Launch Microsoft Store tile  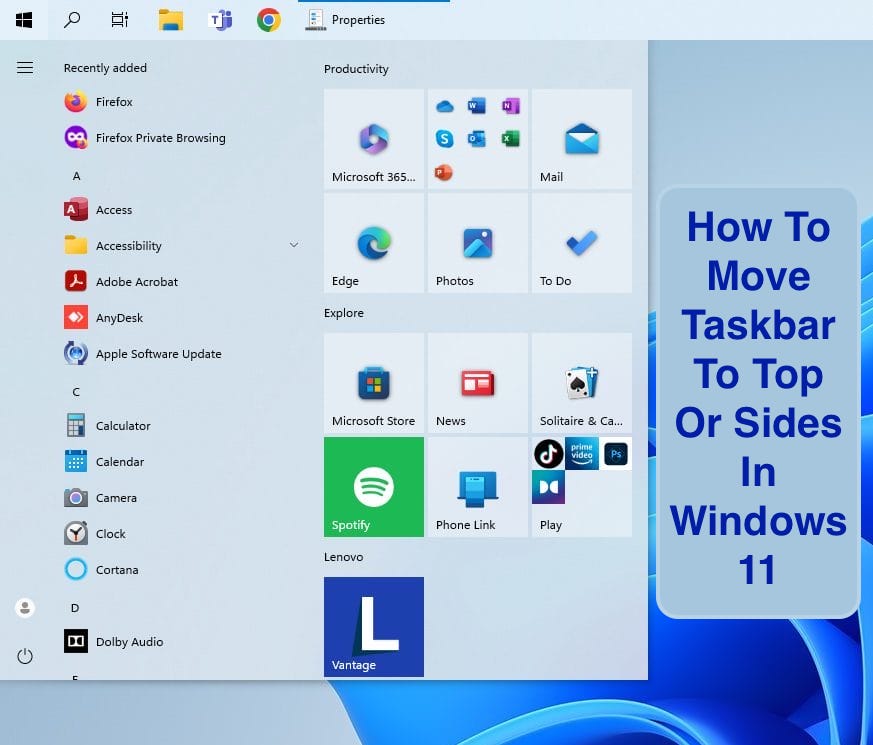(374, 383)
